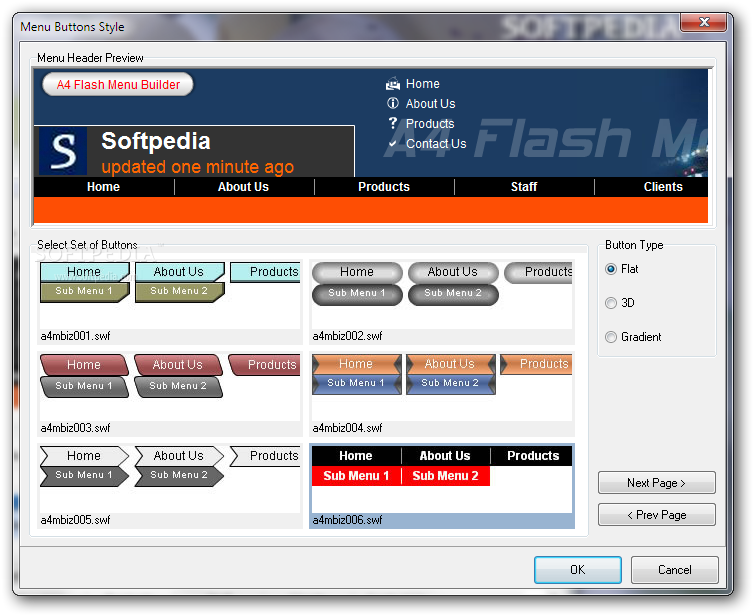This screenshot has height=616, width=754.
Task: Click red Sub Menu 1 in a4mbiz006
Action: (x=356, y=476)
